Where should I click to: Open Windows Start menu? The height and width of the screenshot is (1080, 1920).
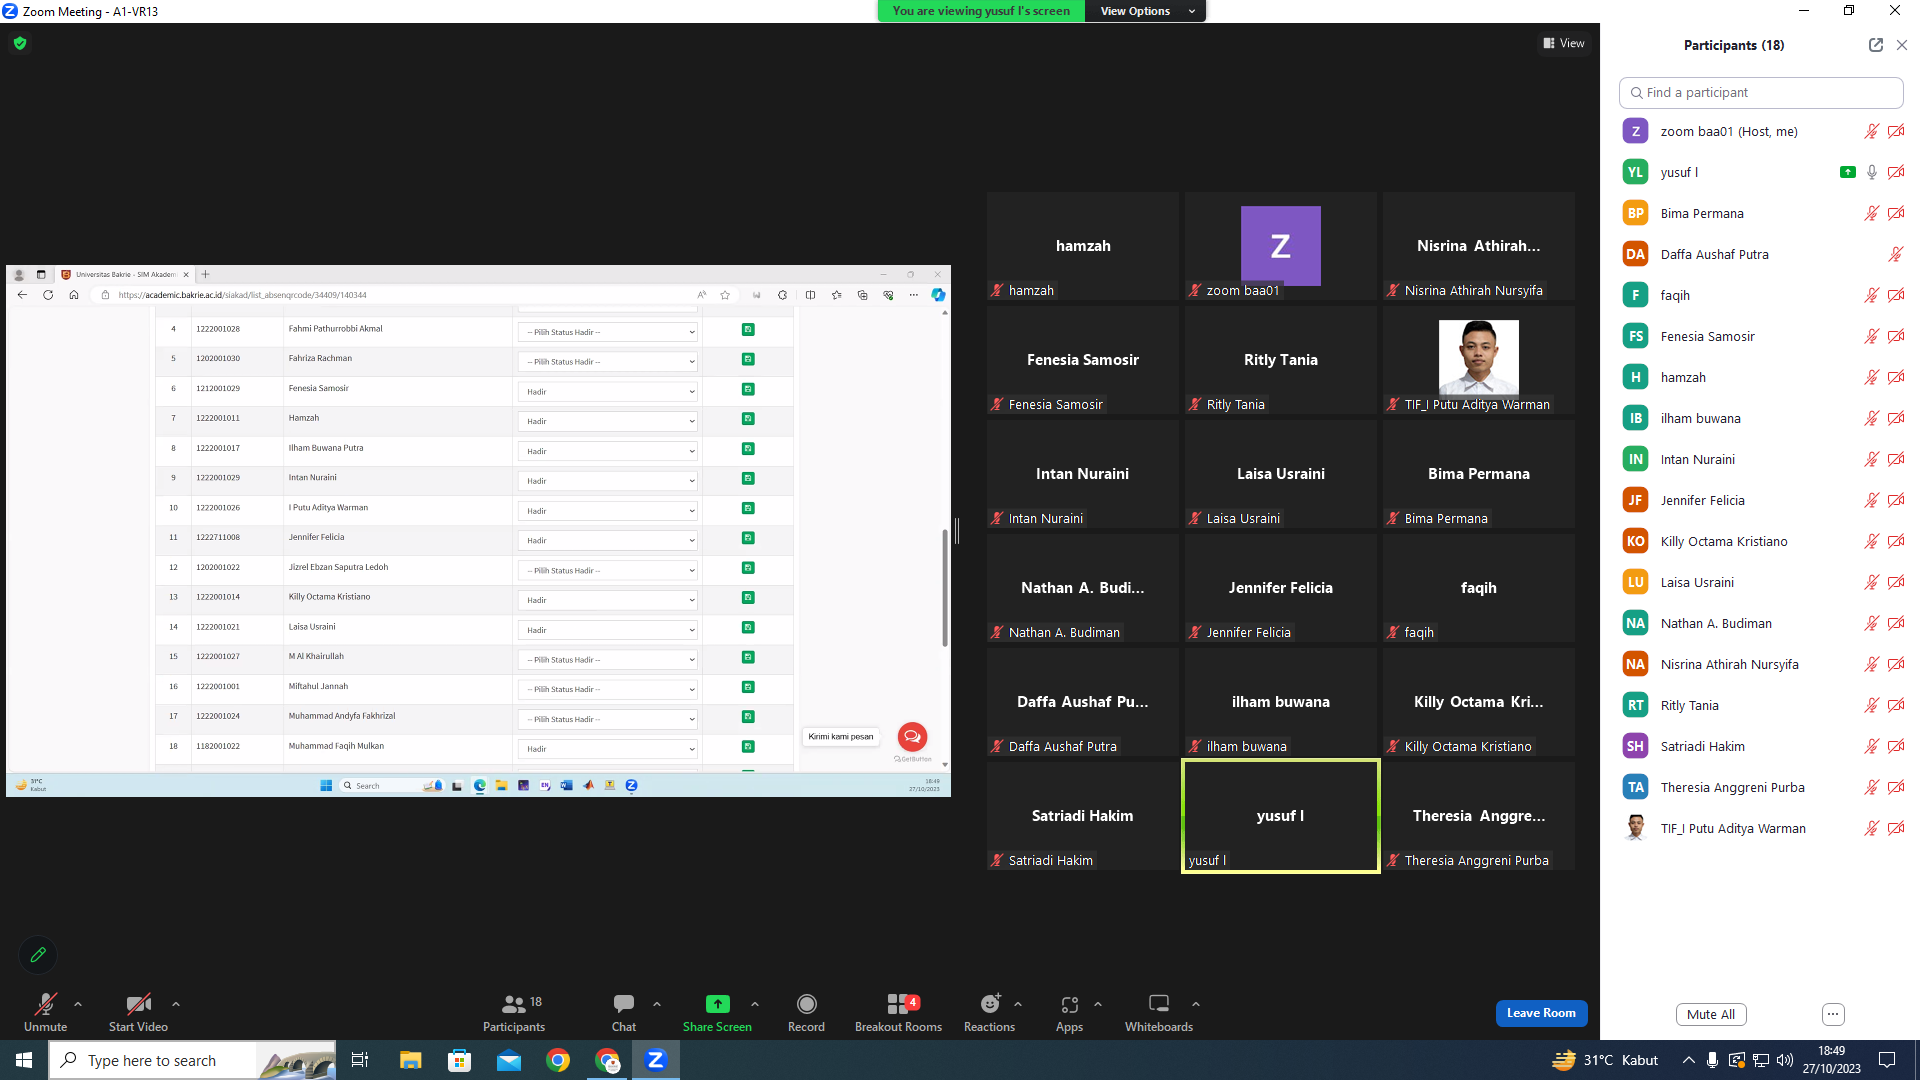24,1060
